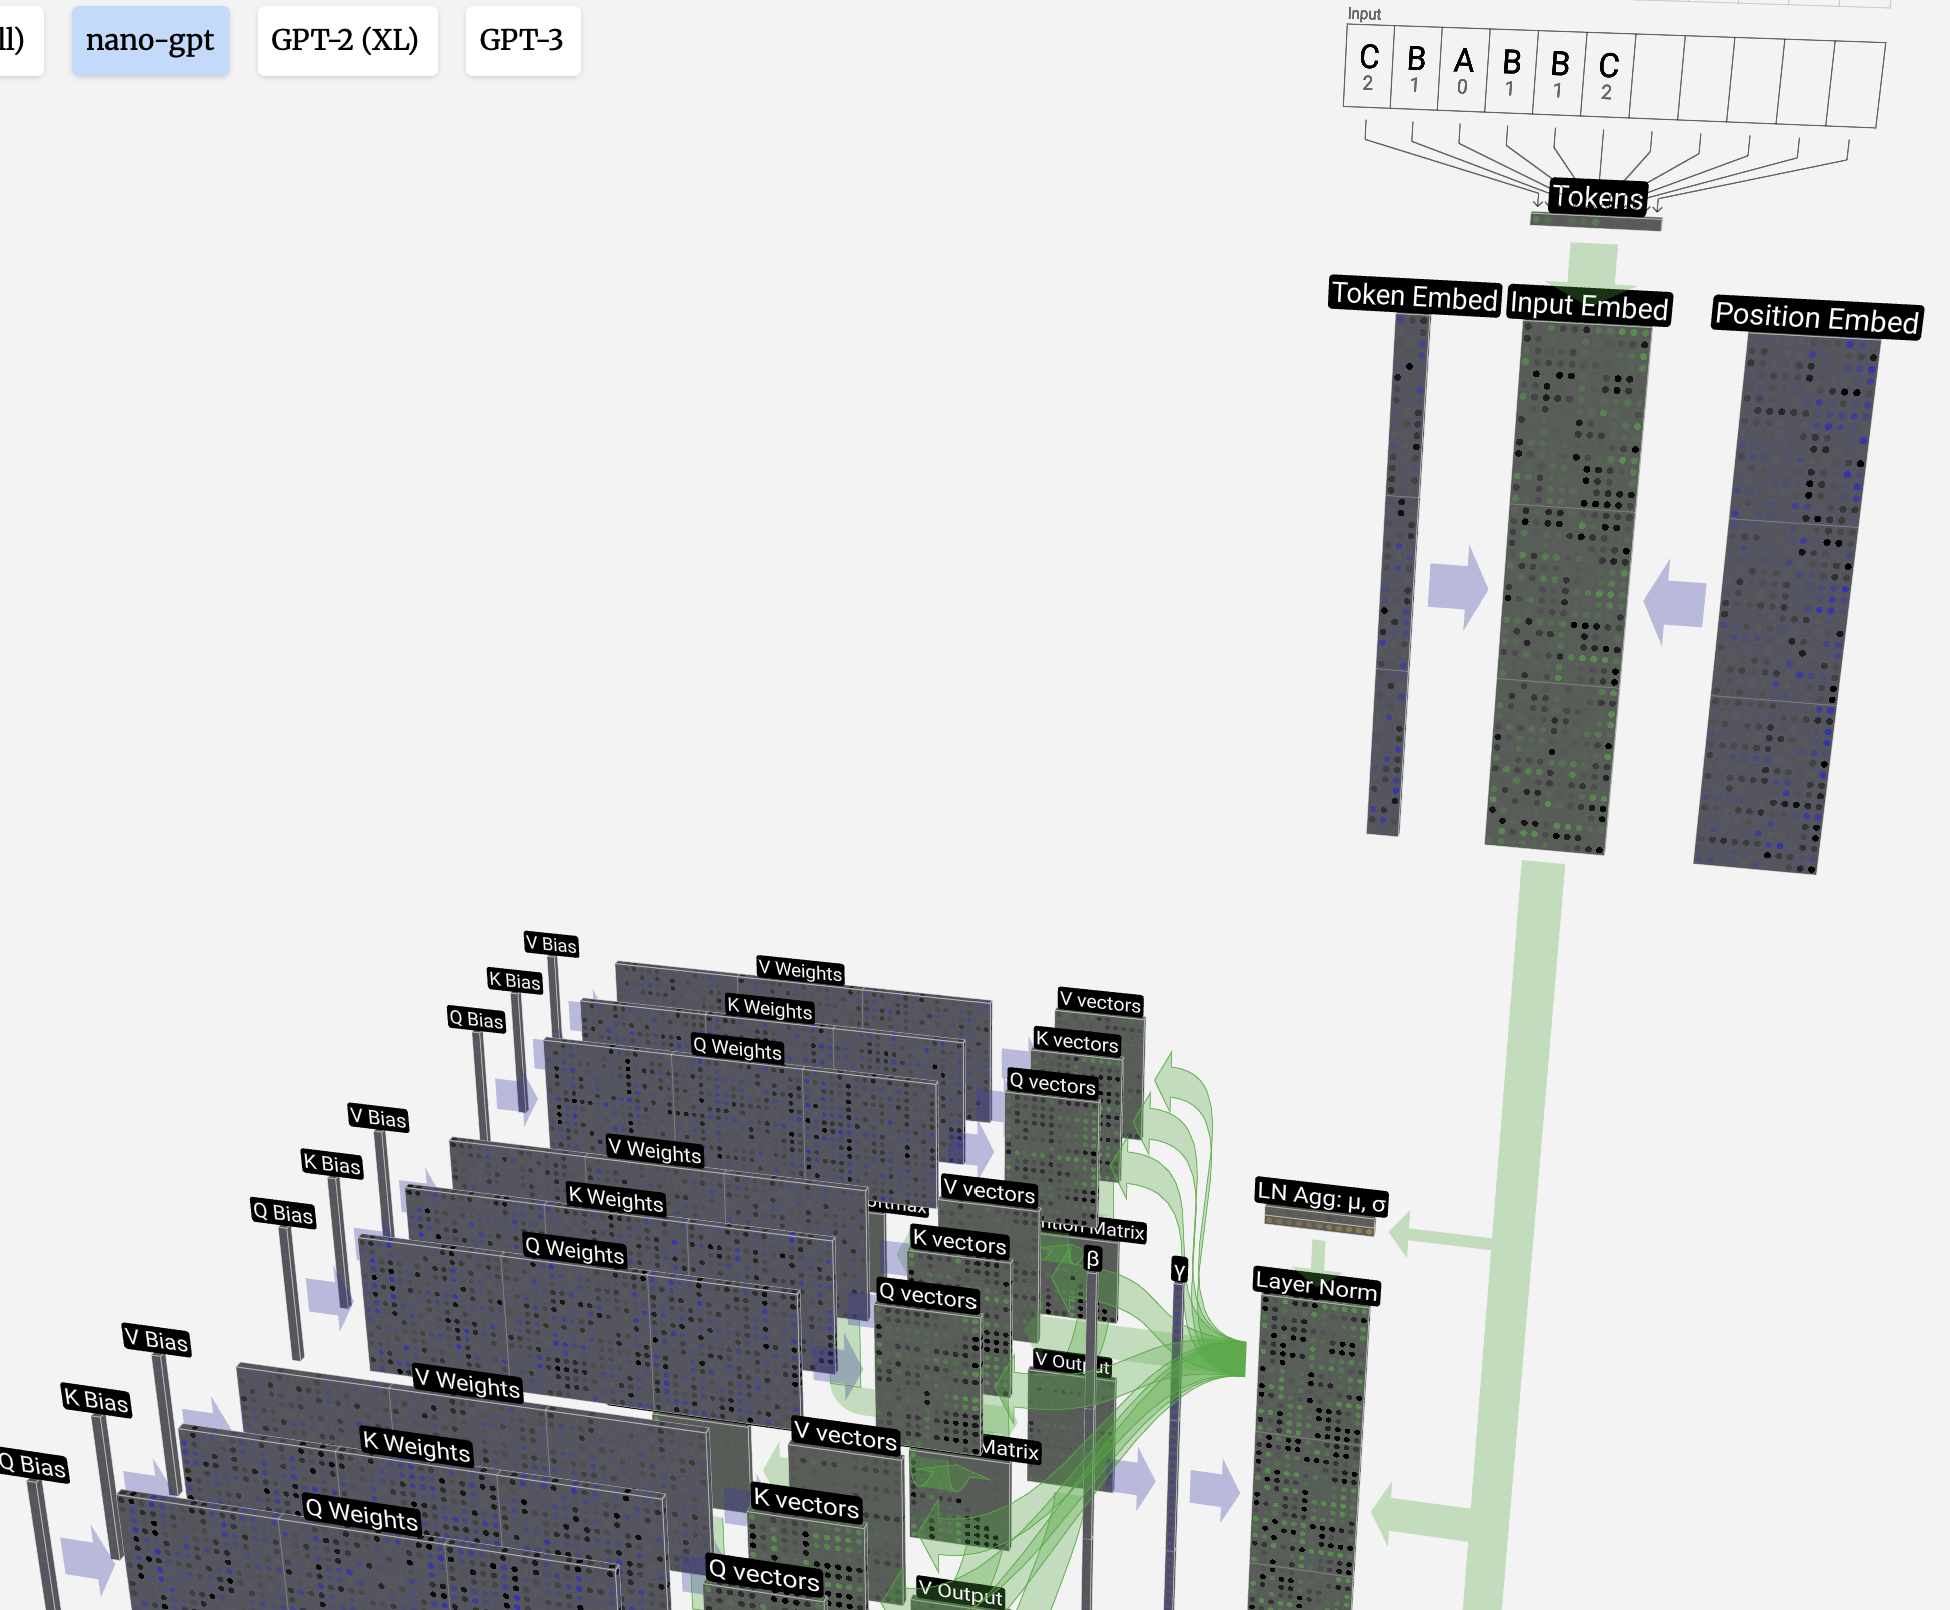Screen dimensions: 1950x1610
Task: Click the purple arrow from Position Embed
Action: [1676, 602]
